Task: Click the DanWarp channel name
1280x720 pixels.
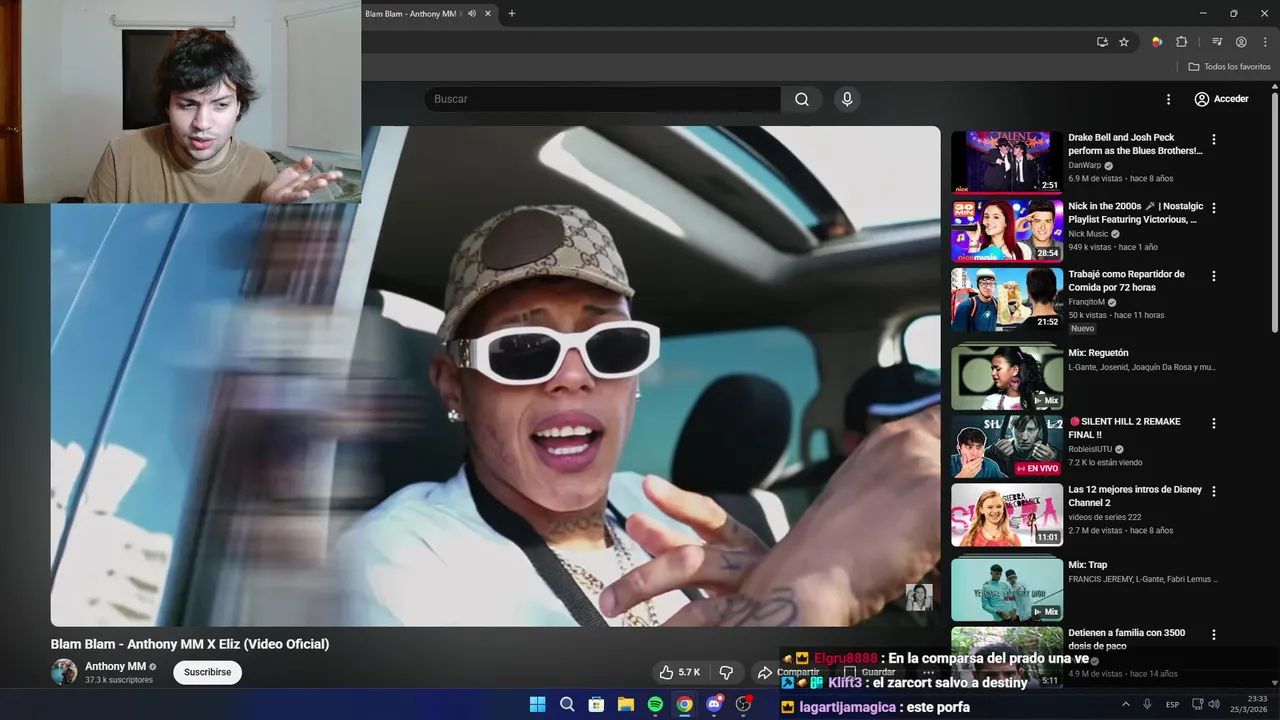Action: (1084, 165)
